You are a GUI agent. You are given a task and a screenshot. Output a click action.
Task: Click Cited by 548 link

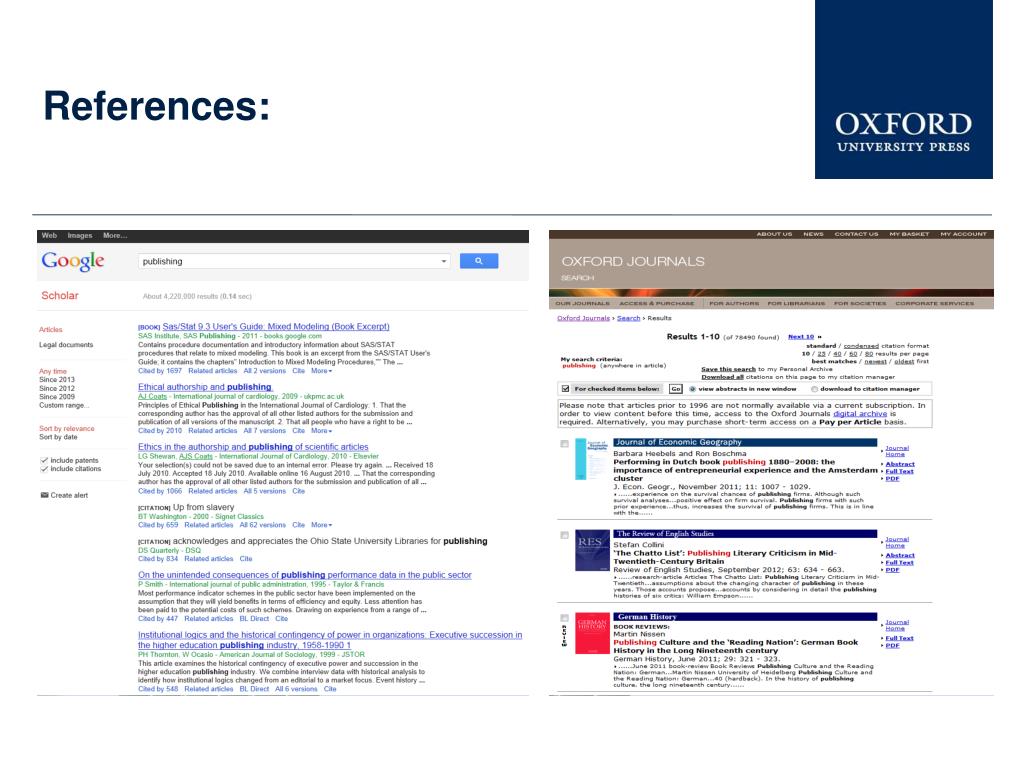click(158, 689)
